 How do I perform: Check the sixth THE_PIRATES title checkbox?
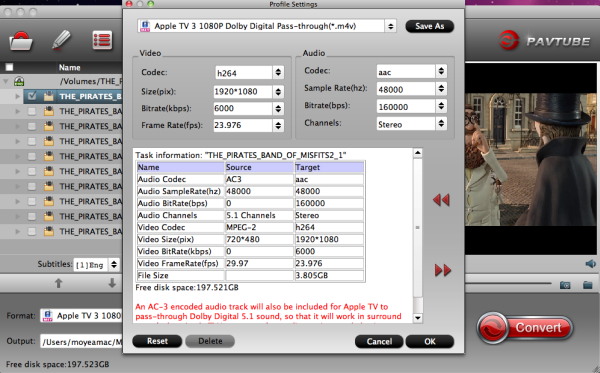pos(32,171)
